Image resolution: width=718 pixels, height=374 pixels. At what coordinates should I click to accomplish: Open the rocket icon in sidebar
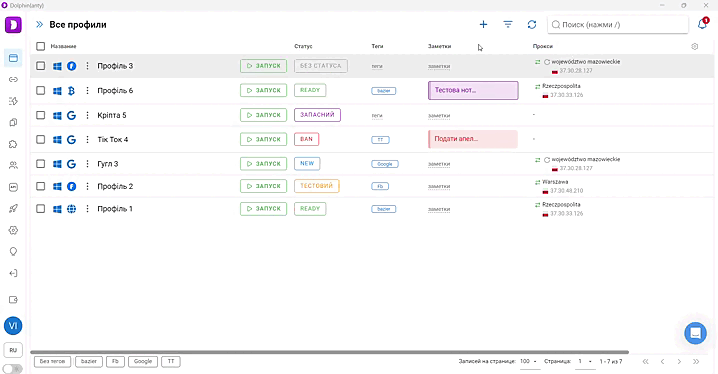[x=13, y=209]
